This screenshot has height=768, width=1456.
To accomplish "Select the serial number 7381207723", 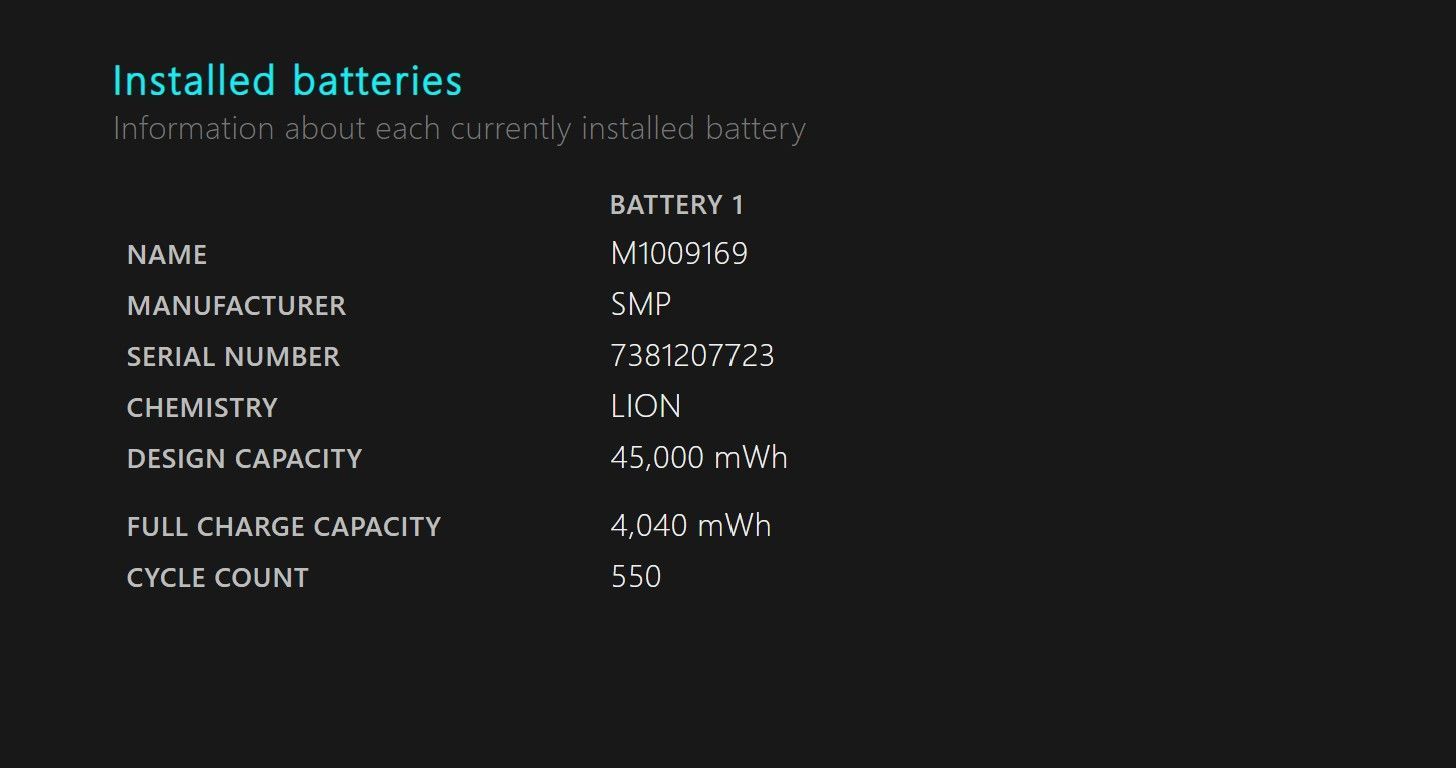I will coord(692,356).
